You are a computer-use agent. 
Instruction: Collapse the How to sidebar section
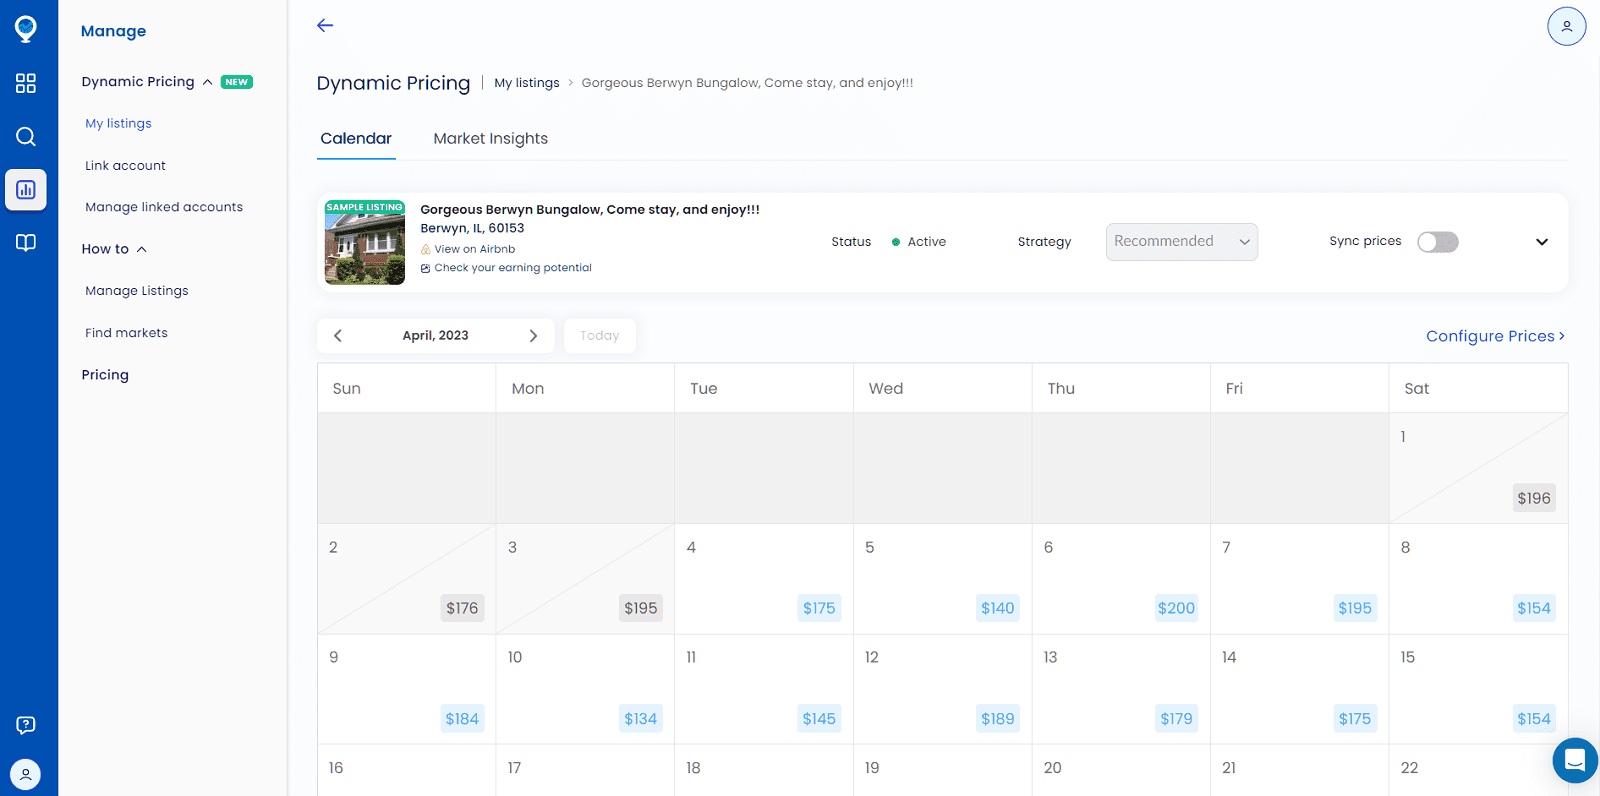coord(141,249)
